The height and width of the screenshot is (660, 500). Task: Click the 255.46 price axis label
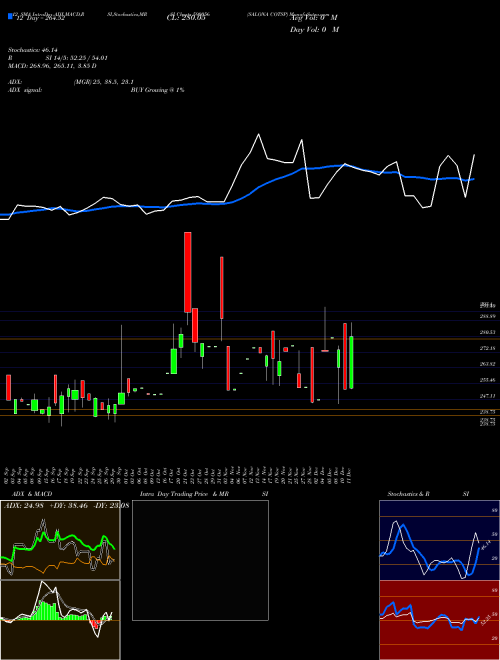click(487, 380)
